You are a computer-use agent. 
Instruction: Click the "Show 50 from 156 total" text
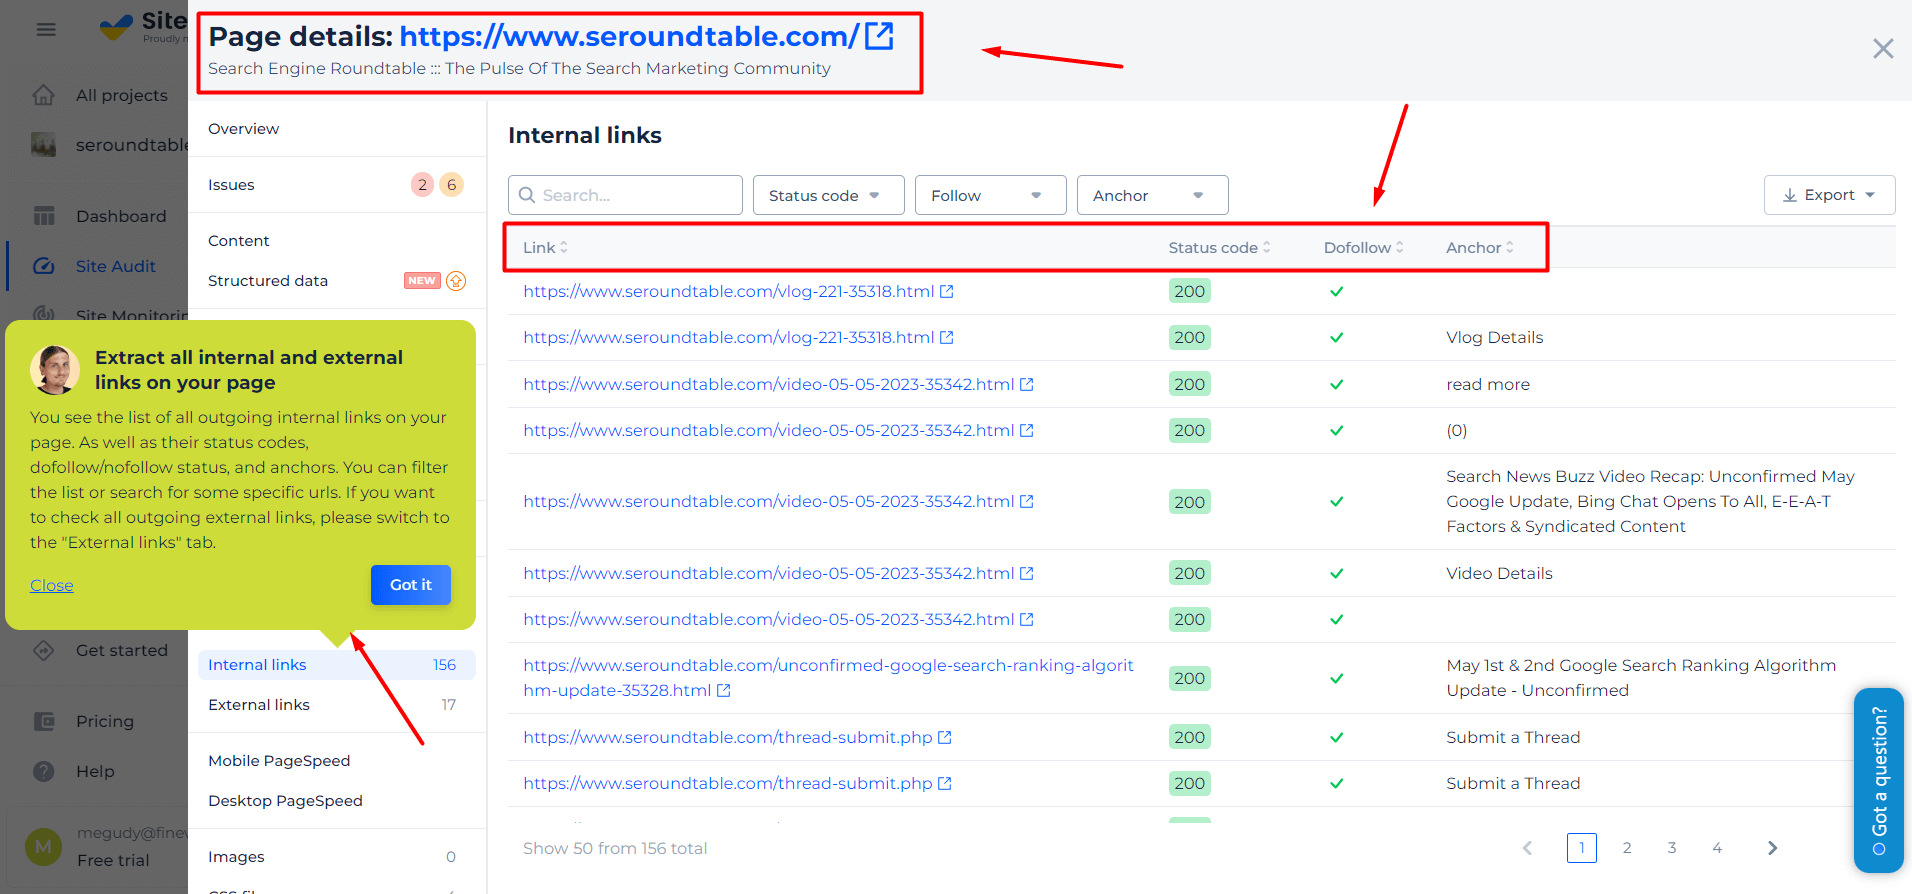tap(615, 848)
